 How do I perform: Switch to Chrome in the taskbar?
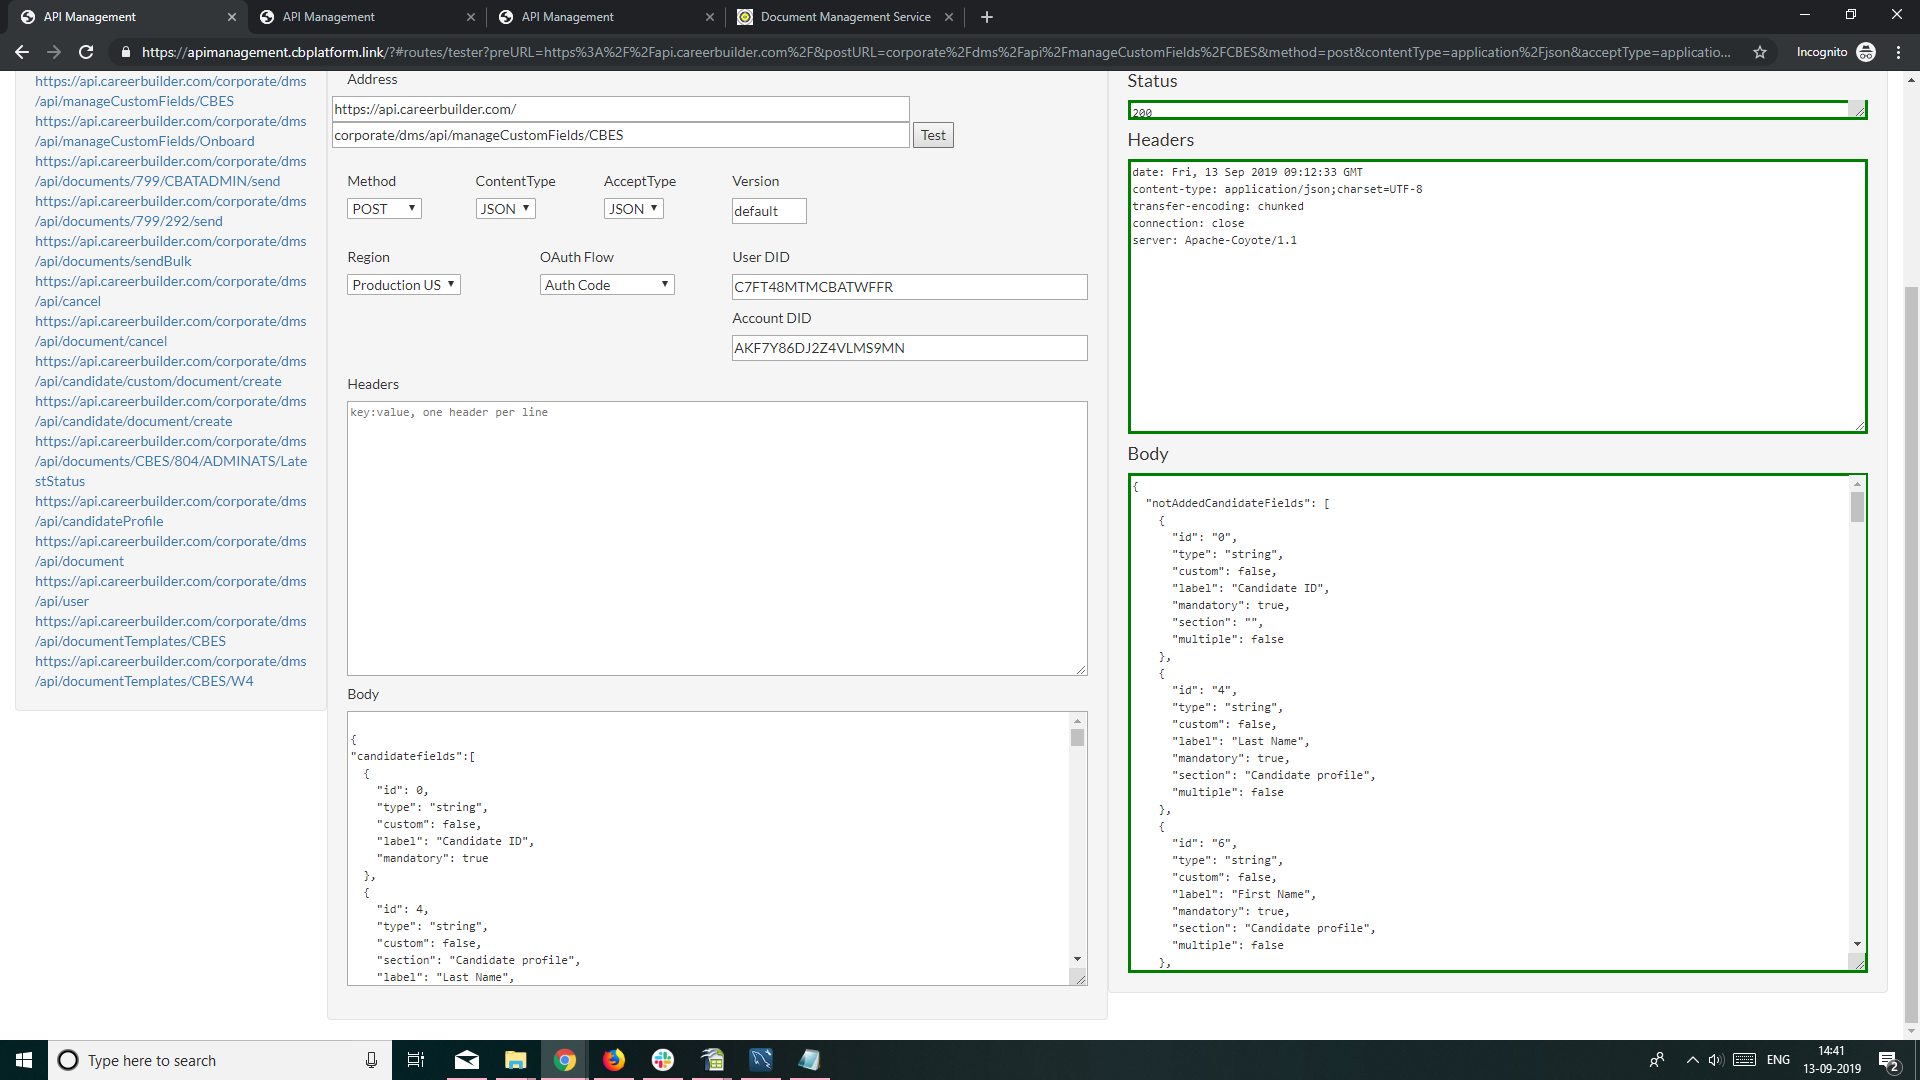pos(565,1060)
